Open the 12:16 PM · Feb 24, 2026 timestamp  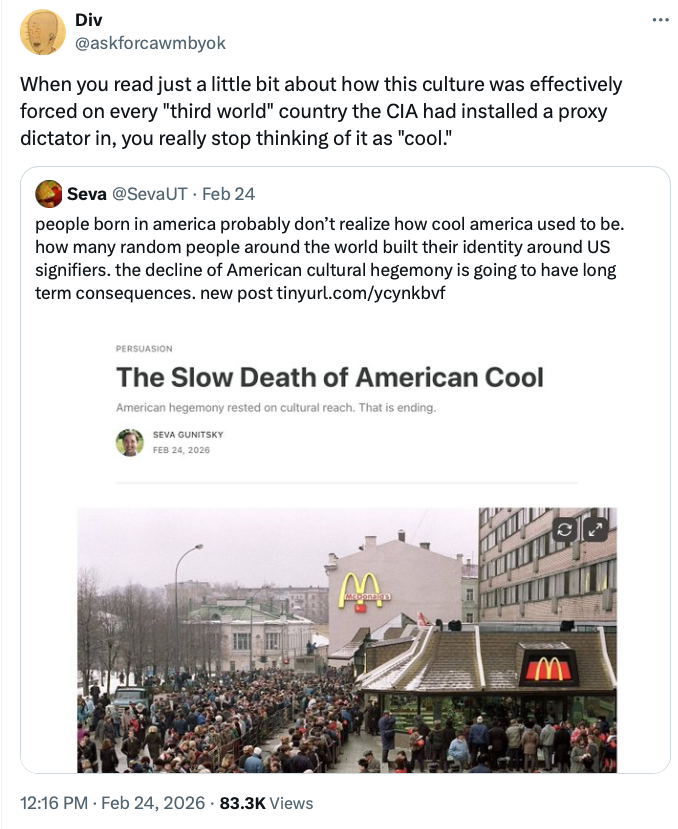pyautogui.click(x=112, y=803)
